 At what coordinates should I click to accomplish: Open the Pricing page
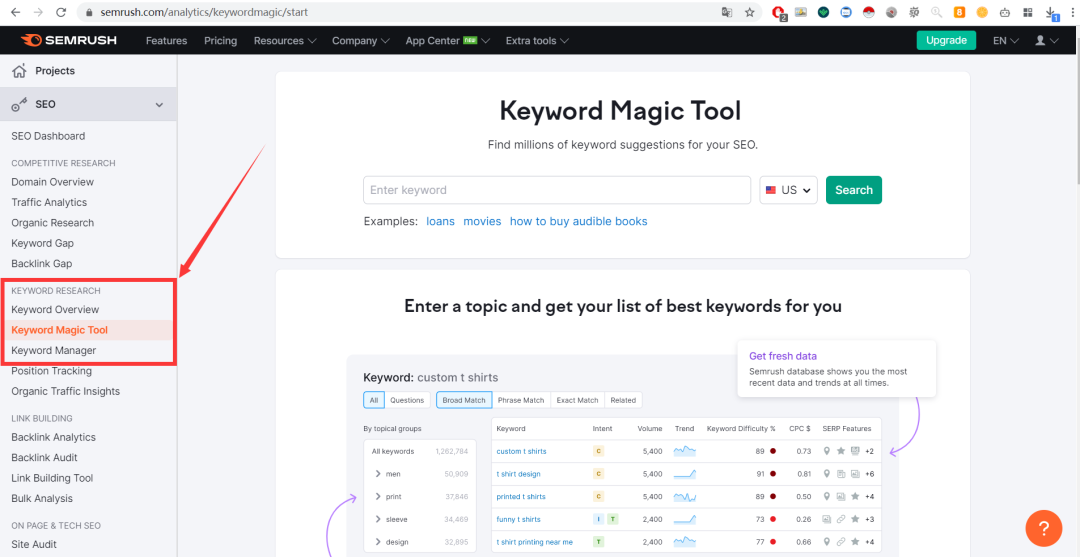point(220,41)
